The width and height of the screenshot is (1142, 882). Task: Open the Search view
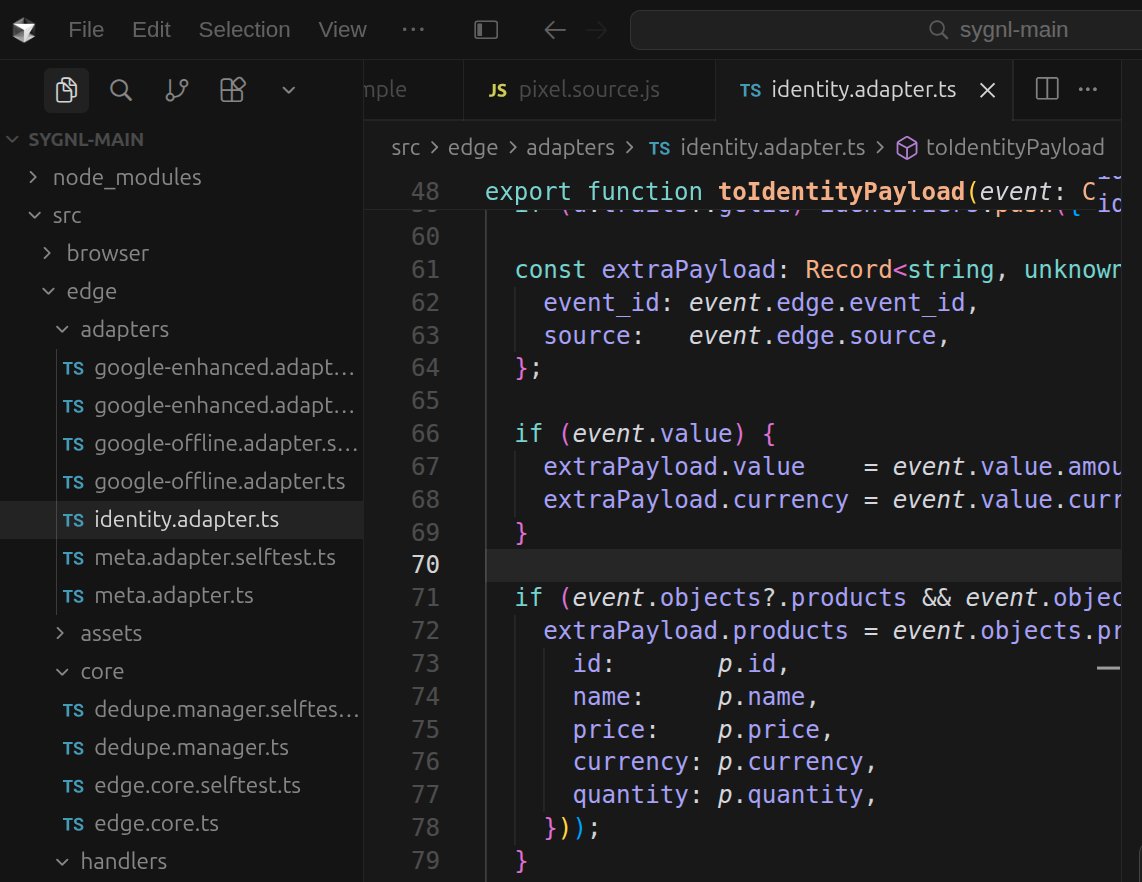pos(121,90)
